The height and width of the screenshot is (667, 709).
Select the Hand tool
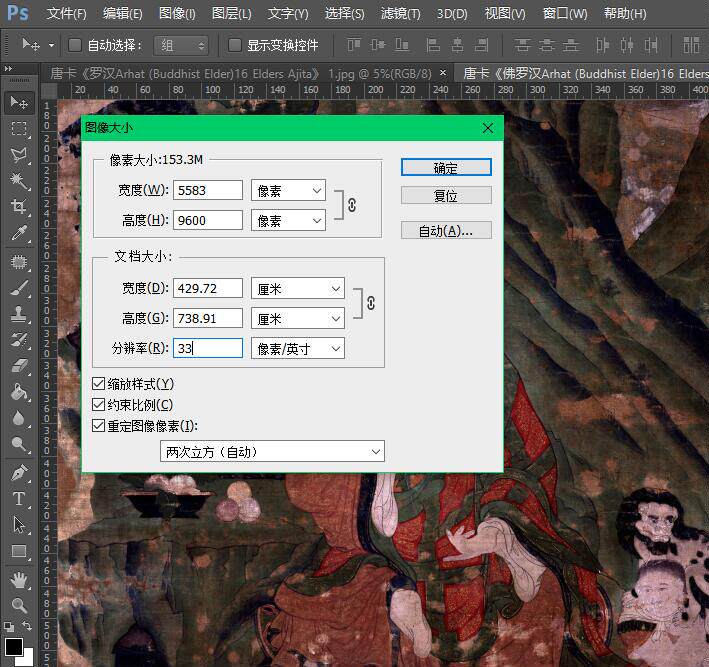(x=19, y=580)
